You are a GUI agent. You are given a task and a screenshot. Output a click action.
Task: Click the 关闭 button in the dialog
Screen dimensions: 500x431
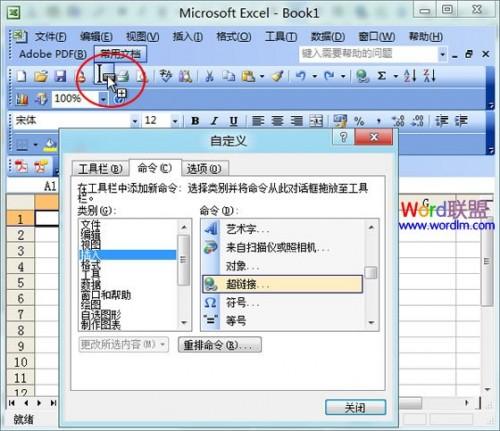pos(355,407)
